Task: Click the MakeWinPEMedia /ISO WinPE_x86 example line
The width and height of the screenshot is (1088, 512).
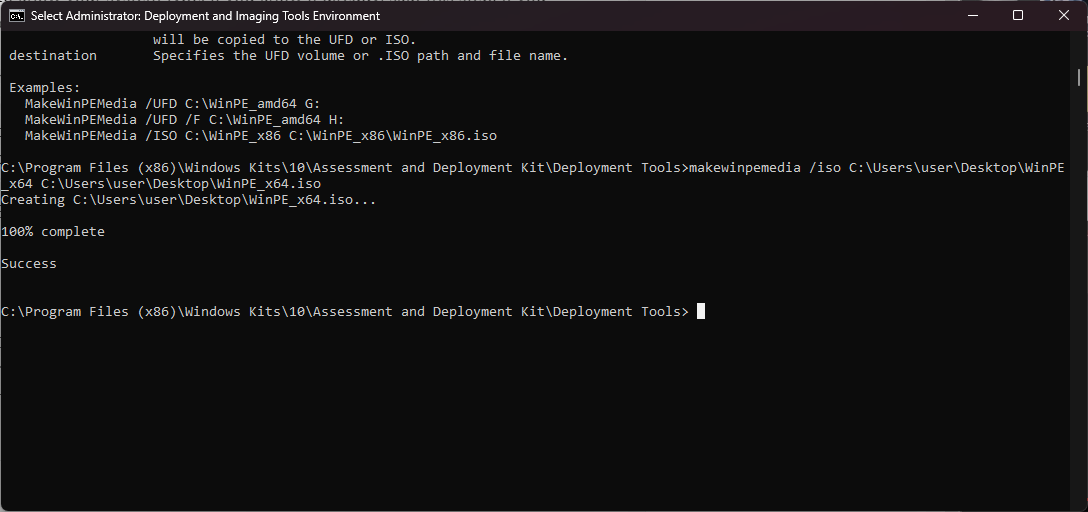Action: [261, 136]
